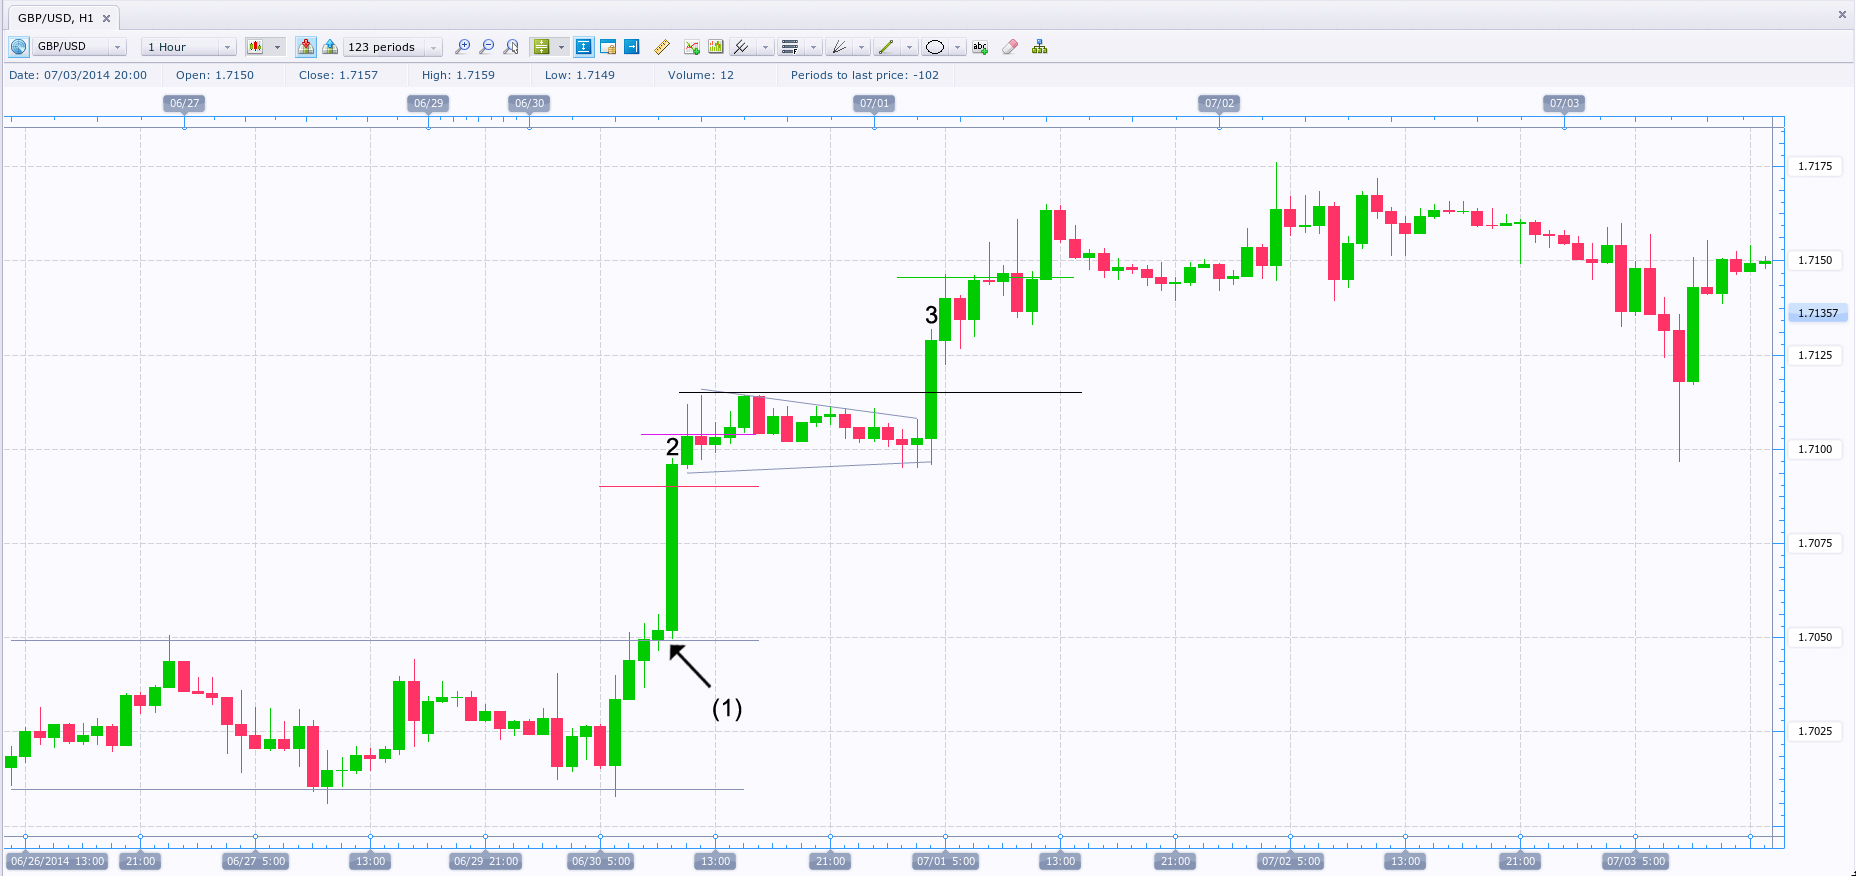Click the Open: 1.7150 info field
The height and width of the screenshot is (876, 1856).
click(x=215, y=75)
